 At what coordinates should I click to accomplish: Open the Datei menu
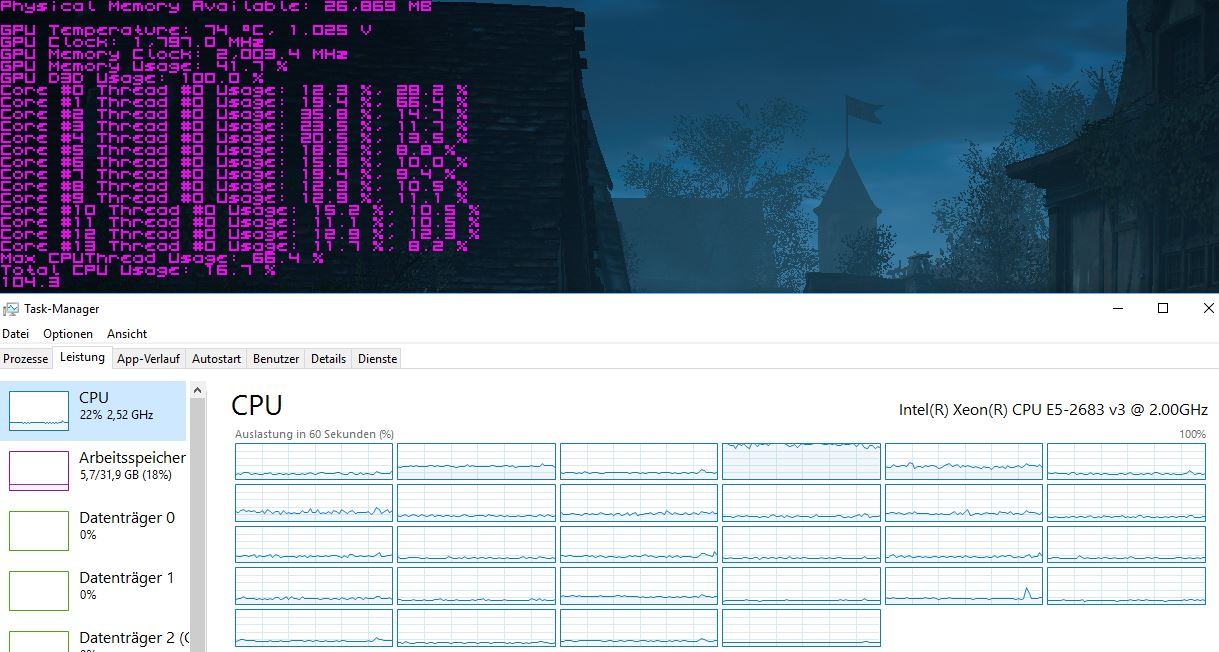(16, 334)
